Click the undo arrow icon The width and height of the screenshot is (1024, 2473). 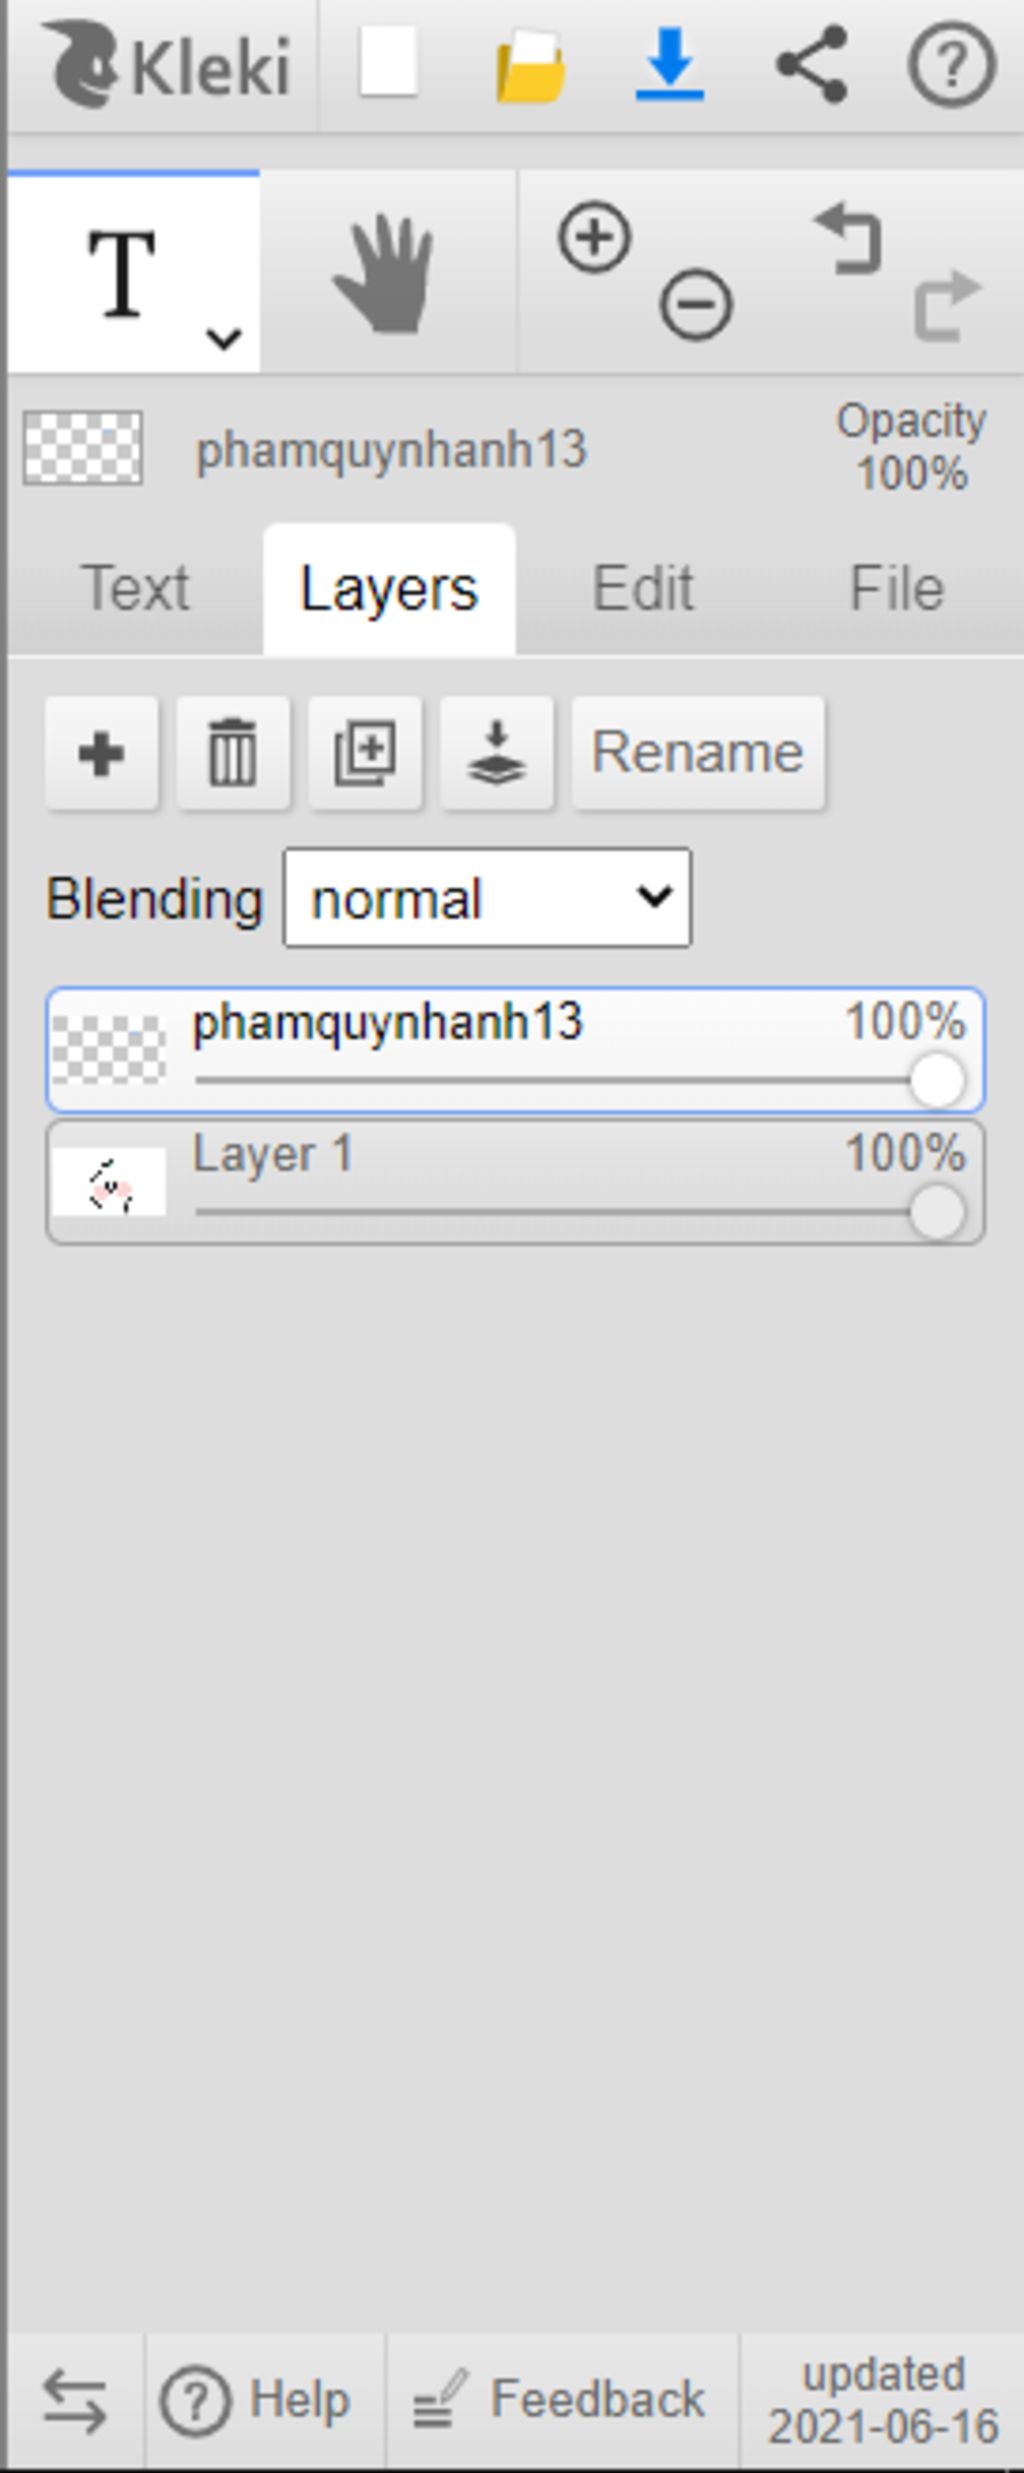coord(849,238)
